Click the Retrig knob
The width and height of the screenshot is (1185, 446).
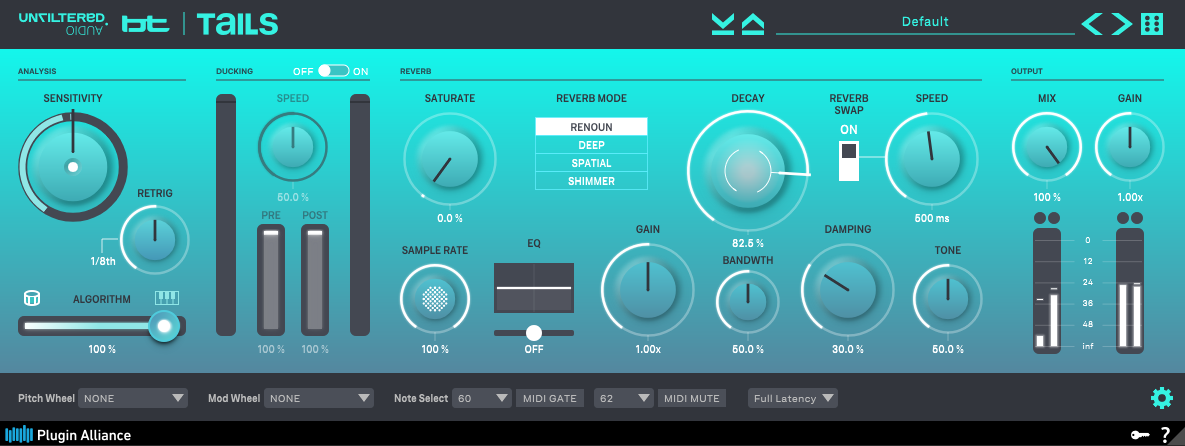click(154, 239)
